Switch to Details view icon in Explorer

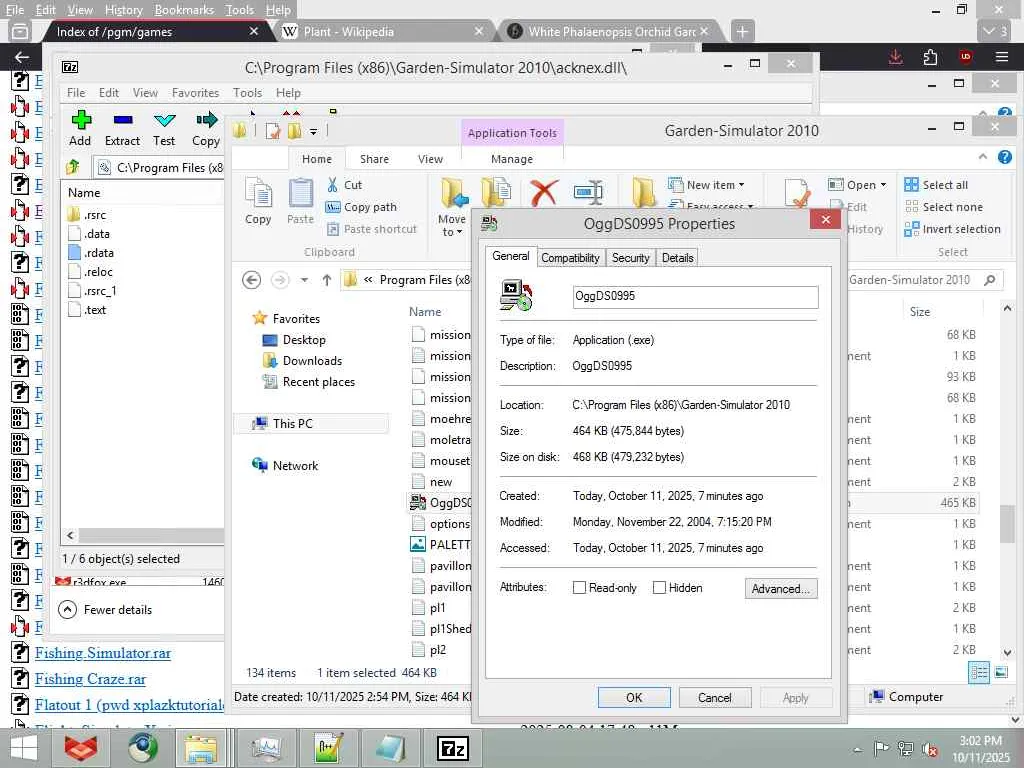point(979,672)
